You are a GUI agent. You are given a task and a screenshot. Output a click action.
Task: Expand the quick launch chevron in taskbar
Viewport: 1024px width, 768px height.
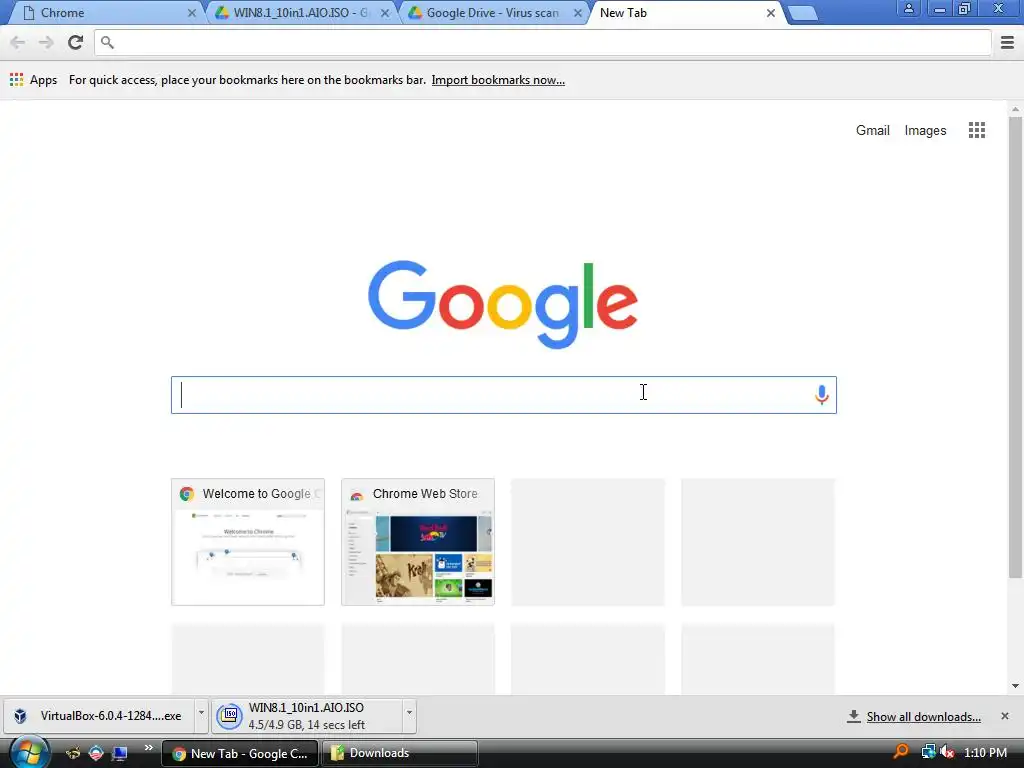coord(148,748)
